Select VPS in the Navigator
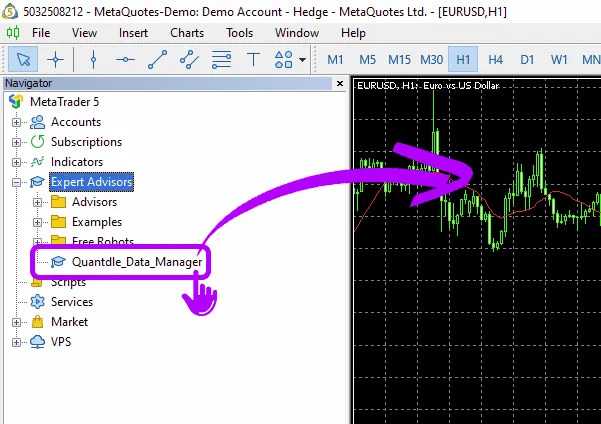 click(61, 342)
